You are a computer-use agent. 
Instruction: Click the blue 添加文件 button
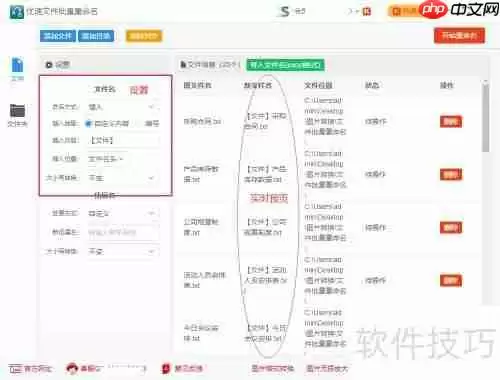[x=58, y=36]
